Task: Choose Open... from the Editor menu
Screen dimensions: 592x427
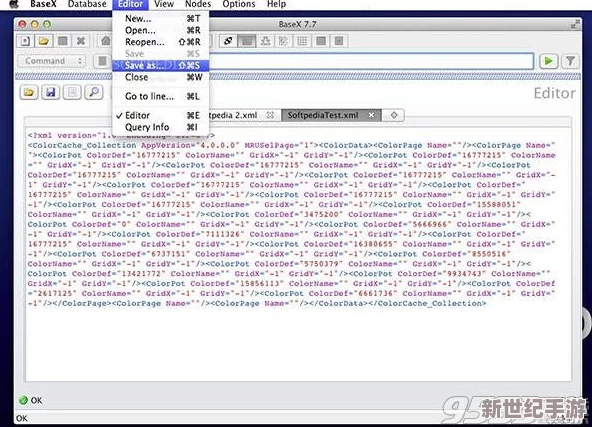Action: (x=160, y=30)
